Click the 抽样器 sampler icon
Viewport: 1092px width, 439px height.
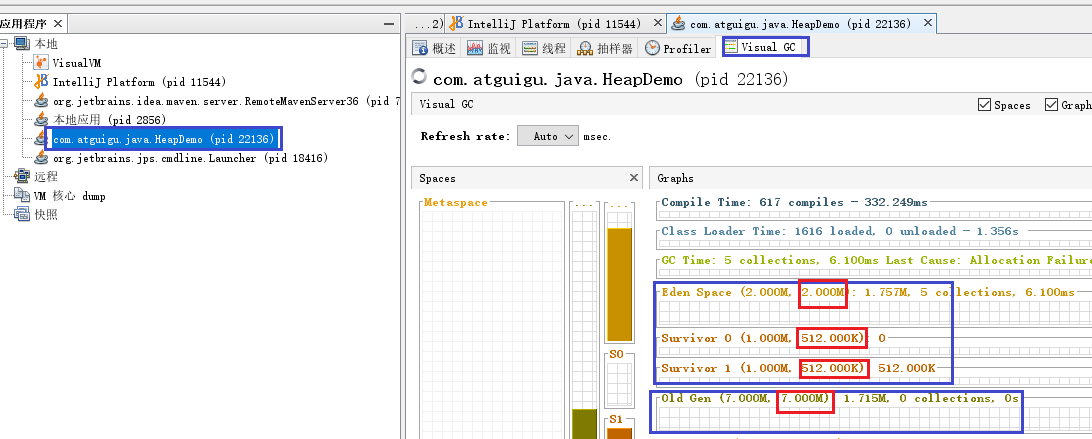pyautogui.click(x=584, y=48)
